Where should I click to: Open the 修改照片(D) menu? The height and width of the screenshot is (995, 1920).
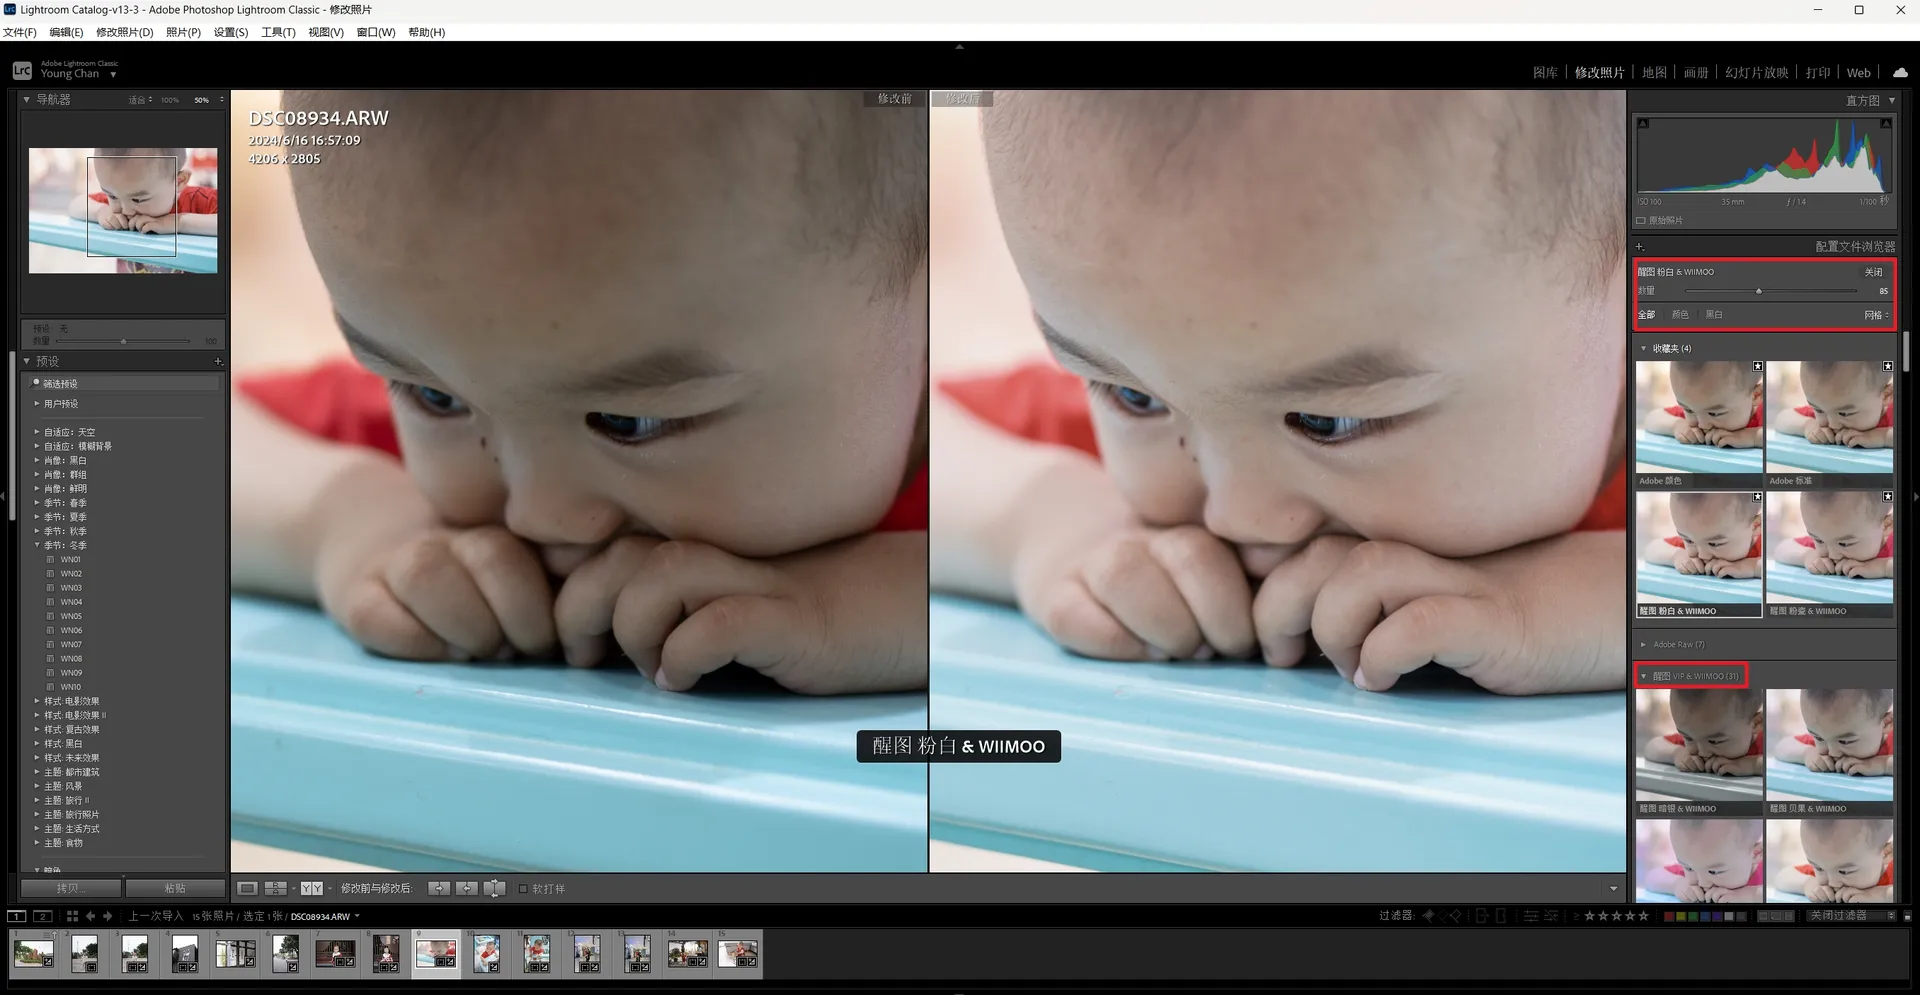click(124, 32)
